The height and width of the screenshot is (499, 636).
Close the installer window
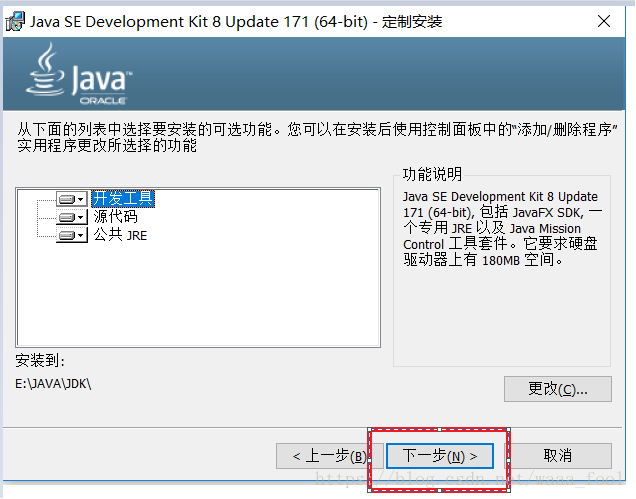pos(604,21)
